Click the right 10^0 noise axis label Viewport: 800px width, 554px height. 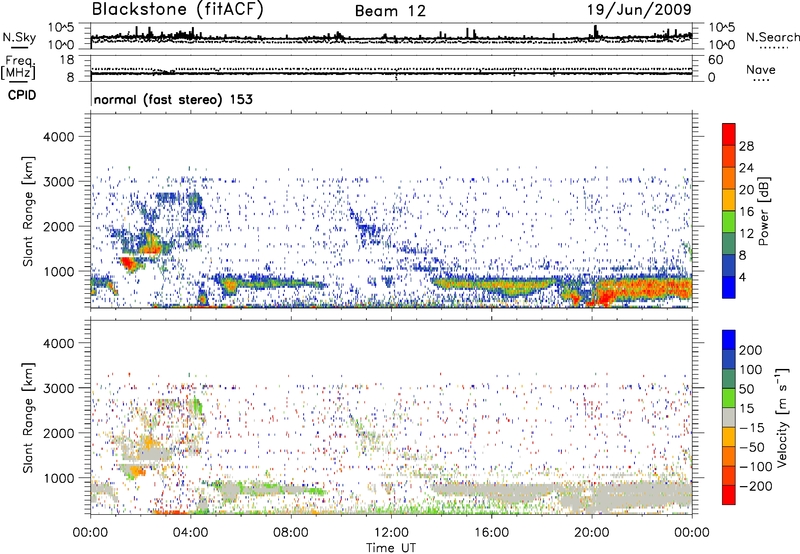click(721, 45)
